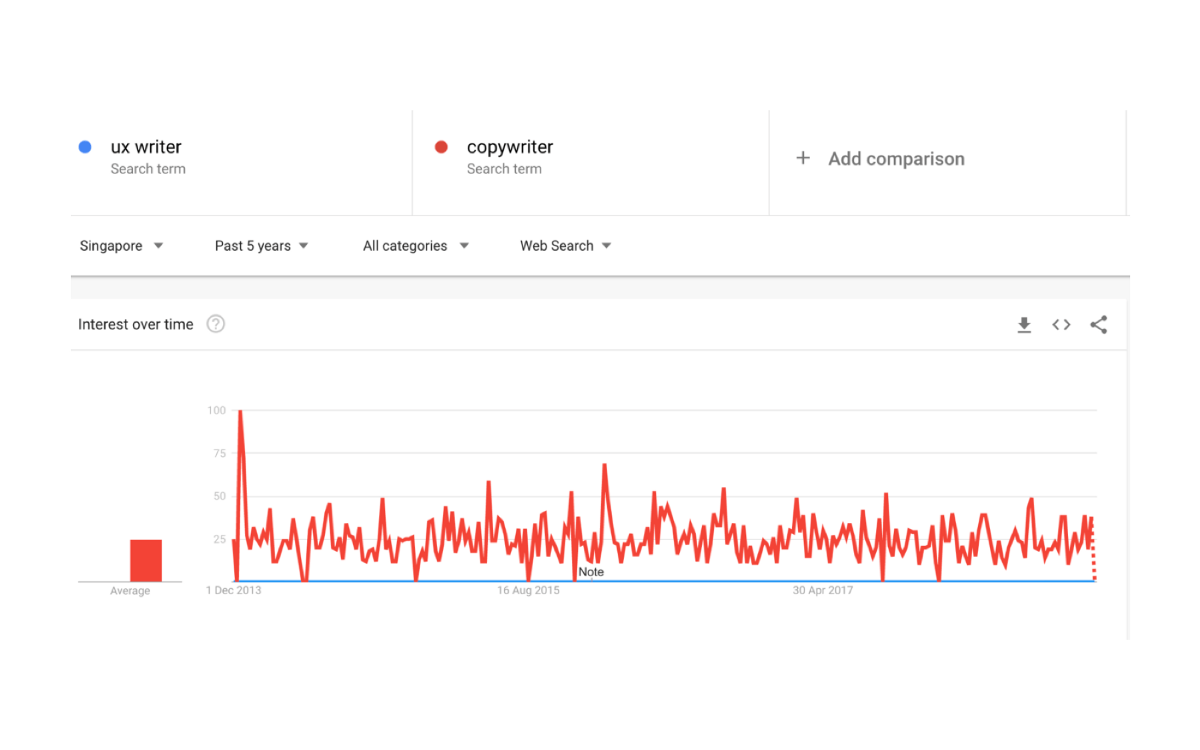Click the blue dot for ux writer
The image size is (1200, 750).
pos(85,147)
